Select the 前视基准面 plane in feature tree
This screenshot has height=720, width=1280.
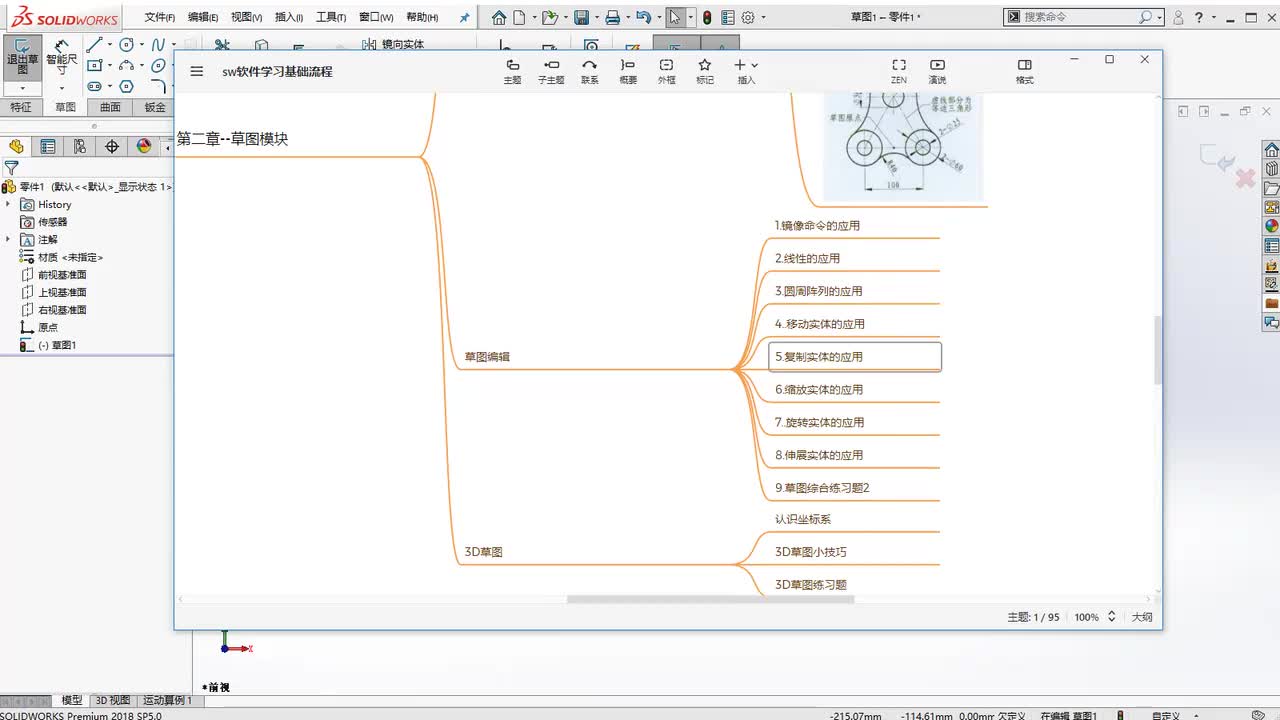[x=62, y=275]
